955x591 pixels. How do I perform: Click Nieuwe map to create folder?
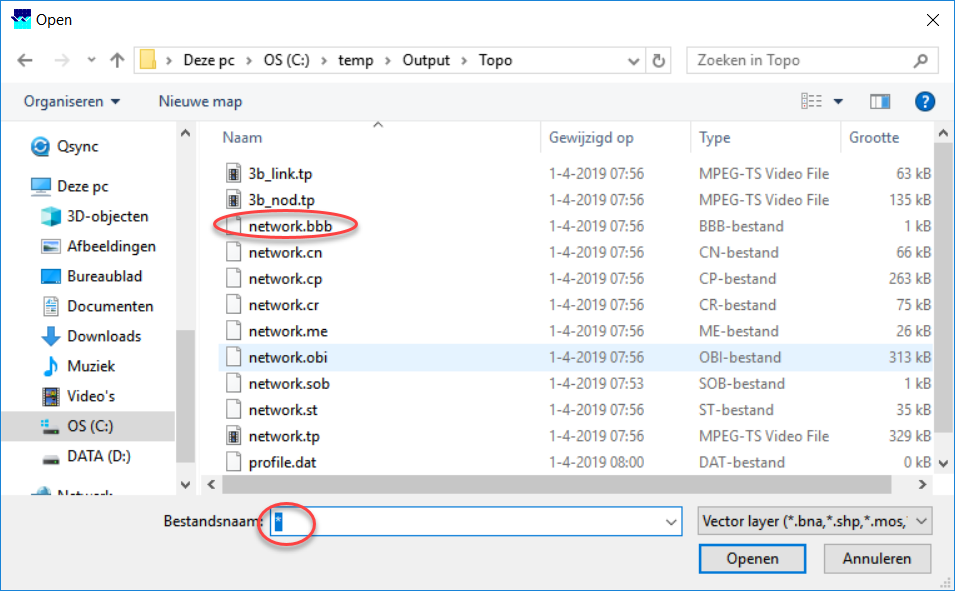coord(200,101)
